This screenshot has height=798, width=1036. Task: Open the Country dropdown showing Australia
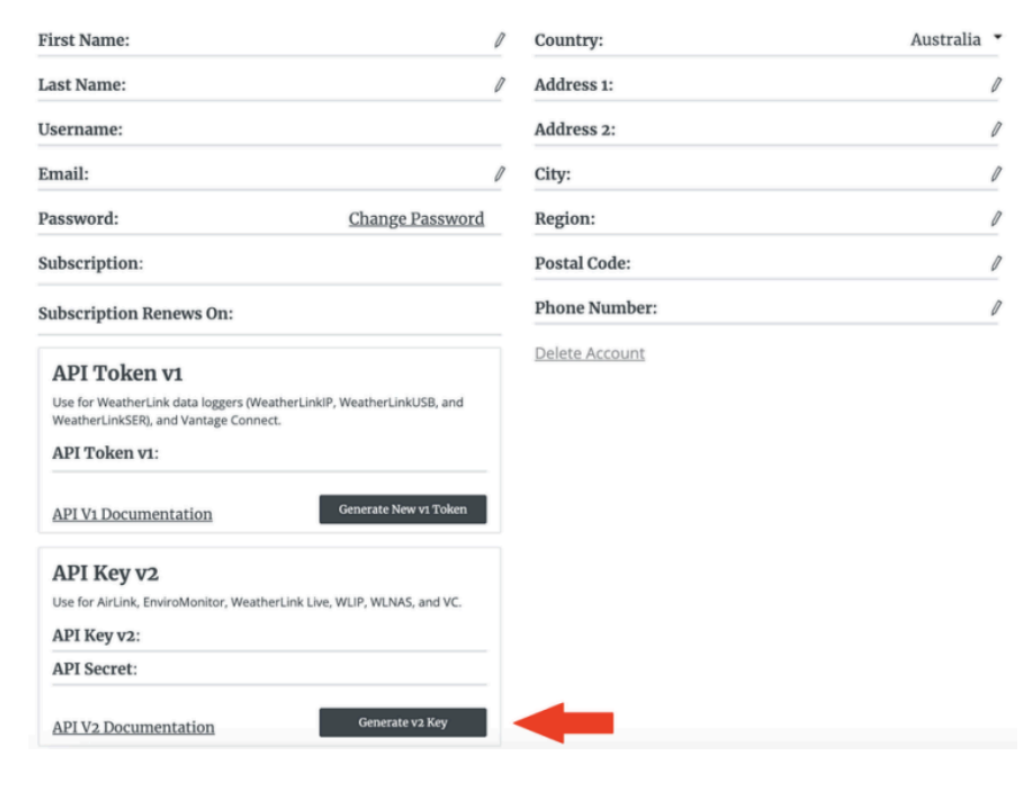tap(956, 40)
